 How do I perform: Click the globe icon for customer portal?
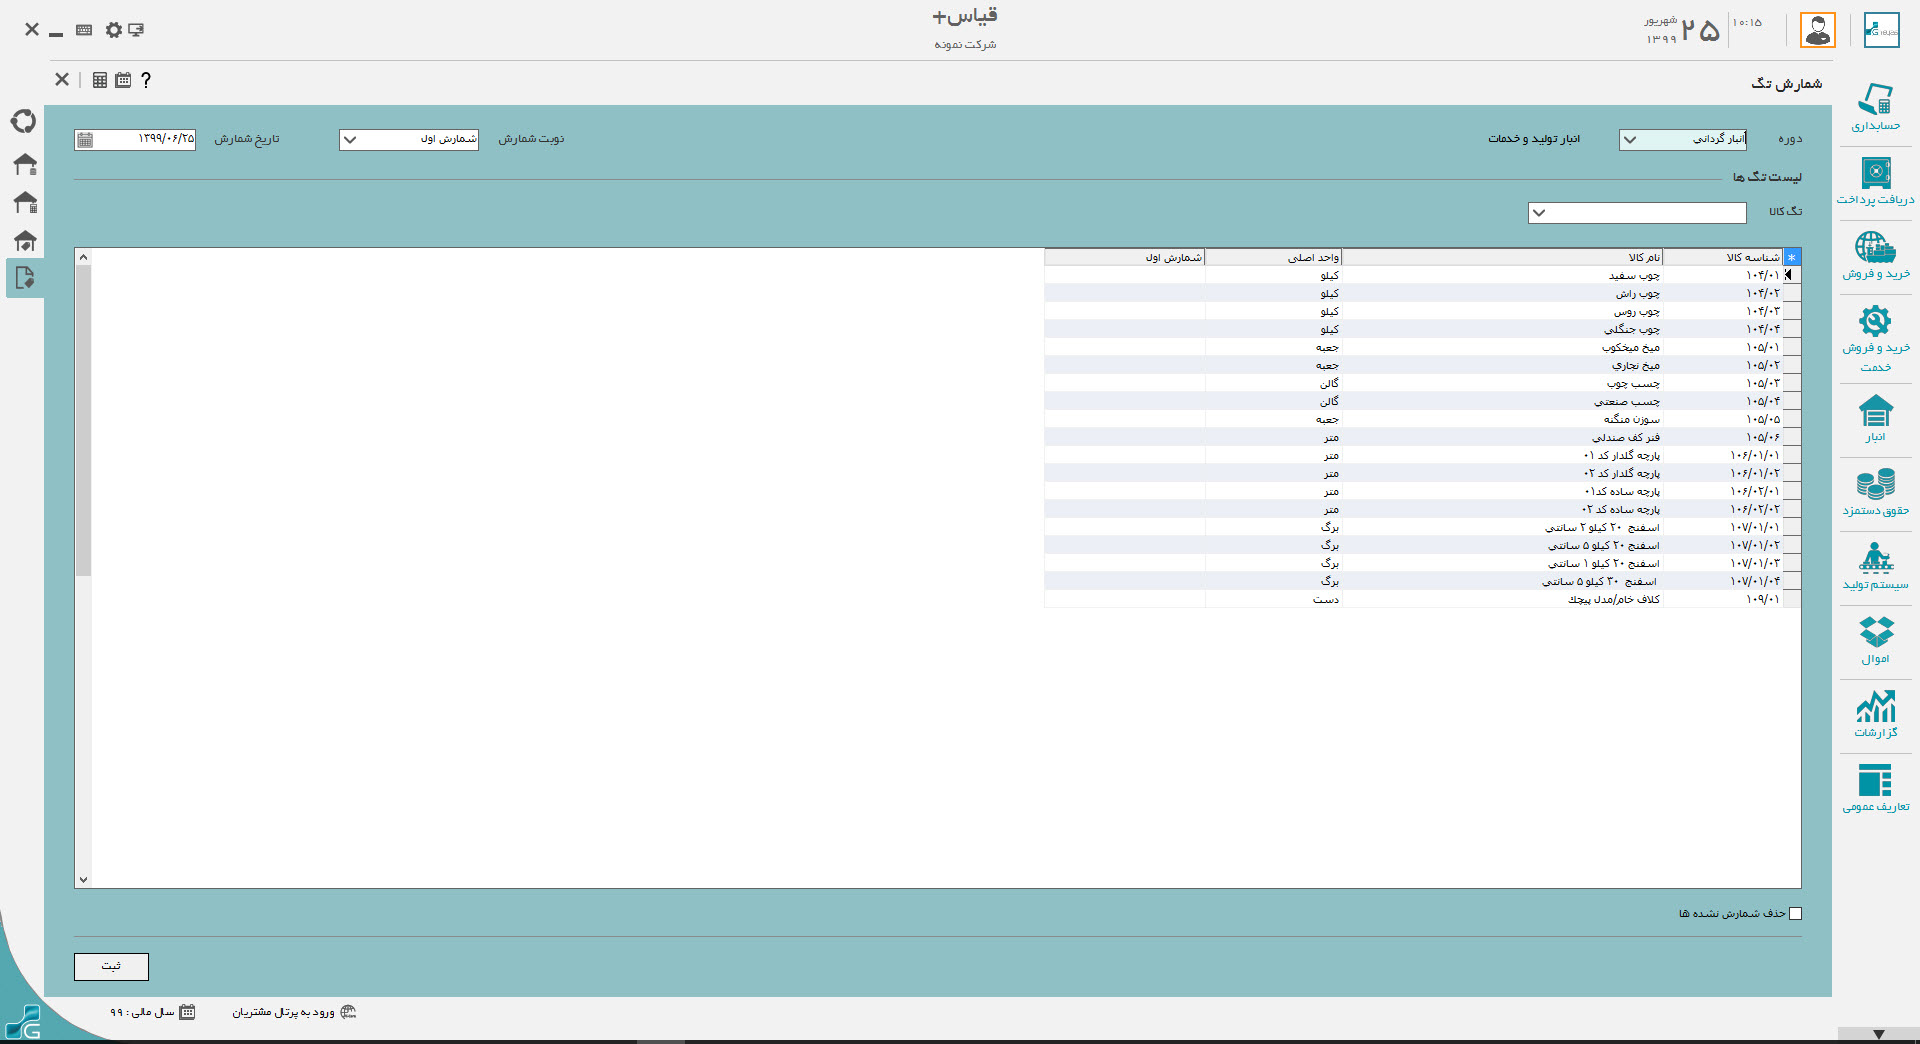tap(348, 1012)
